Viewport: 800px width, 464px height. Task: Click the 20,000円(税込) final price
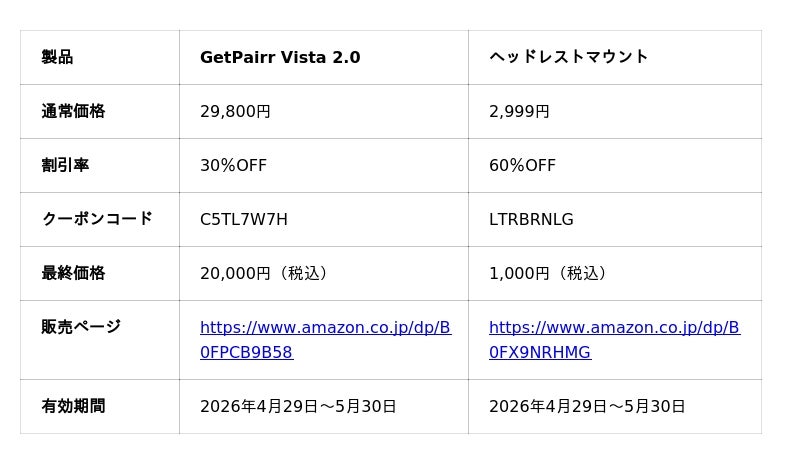(264, 274)
